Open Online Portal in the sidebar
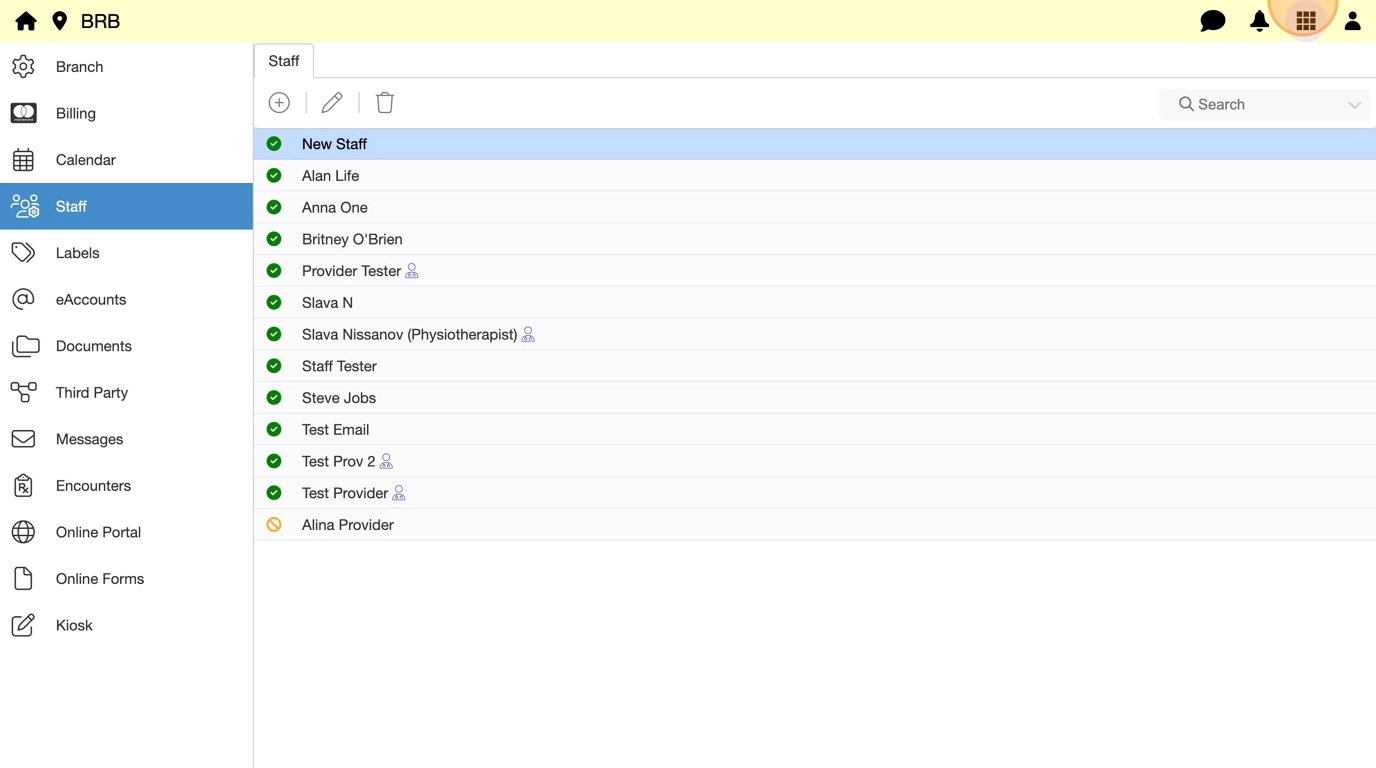This screenshot has height=768, width=1376. coord(98,532)
